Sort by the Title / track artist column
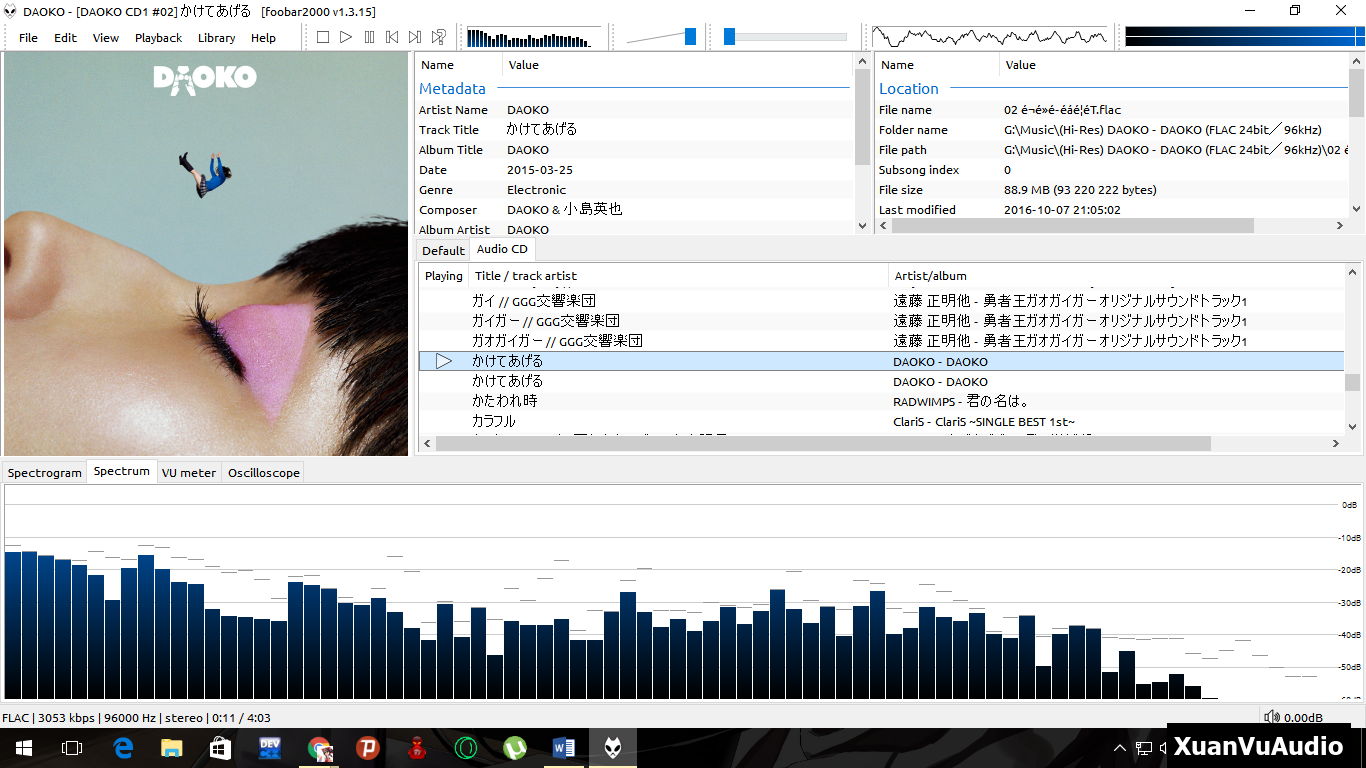The height and width of the screenshot is (768, 1366). coord(679,276)
